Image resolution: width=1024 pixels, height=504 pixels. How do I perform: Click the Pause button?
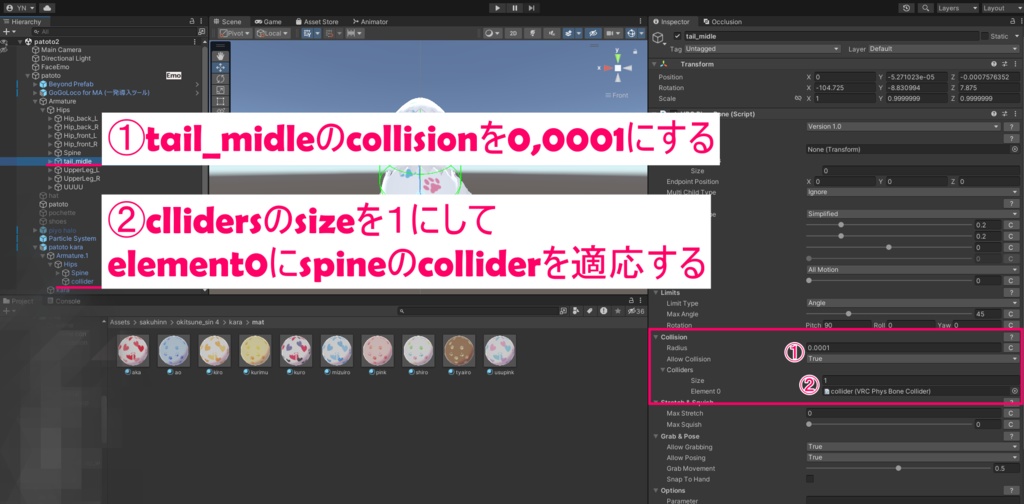[x=515, y=8]
